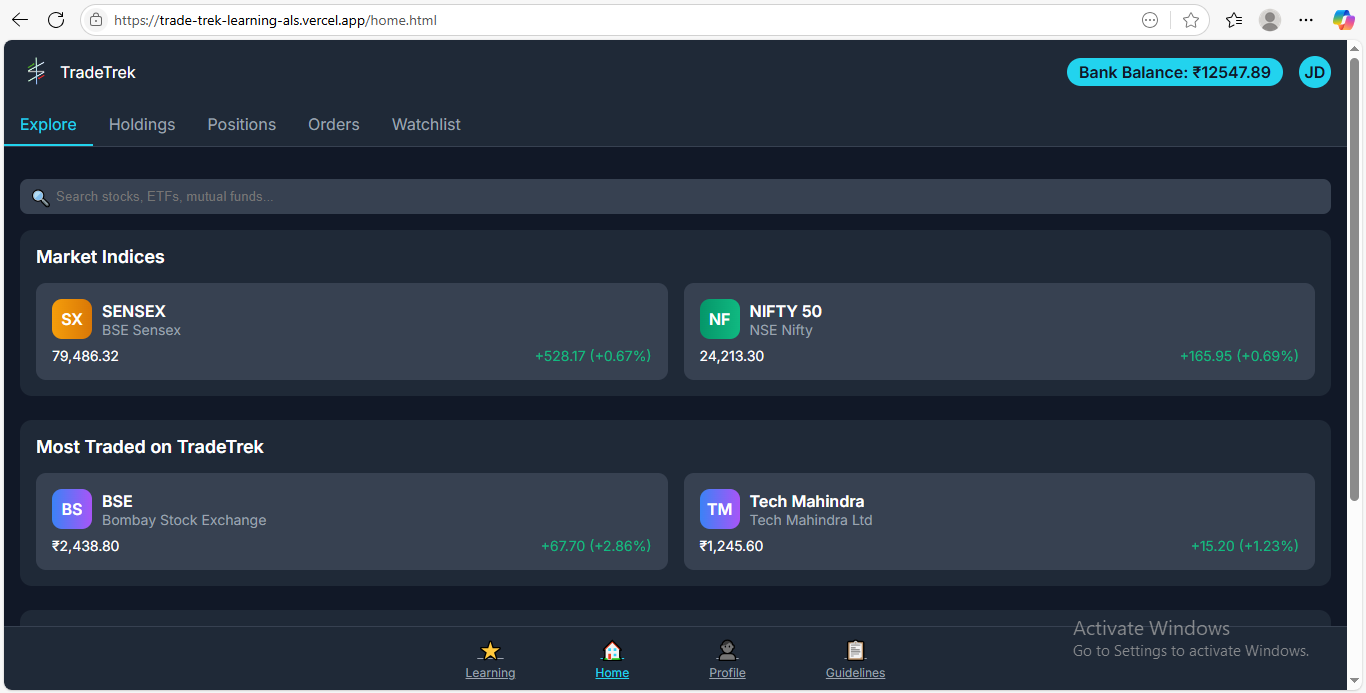Add page to favorites star icon
This screenshot has width=1366, height=693.
coord(1191,20)
